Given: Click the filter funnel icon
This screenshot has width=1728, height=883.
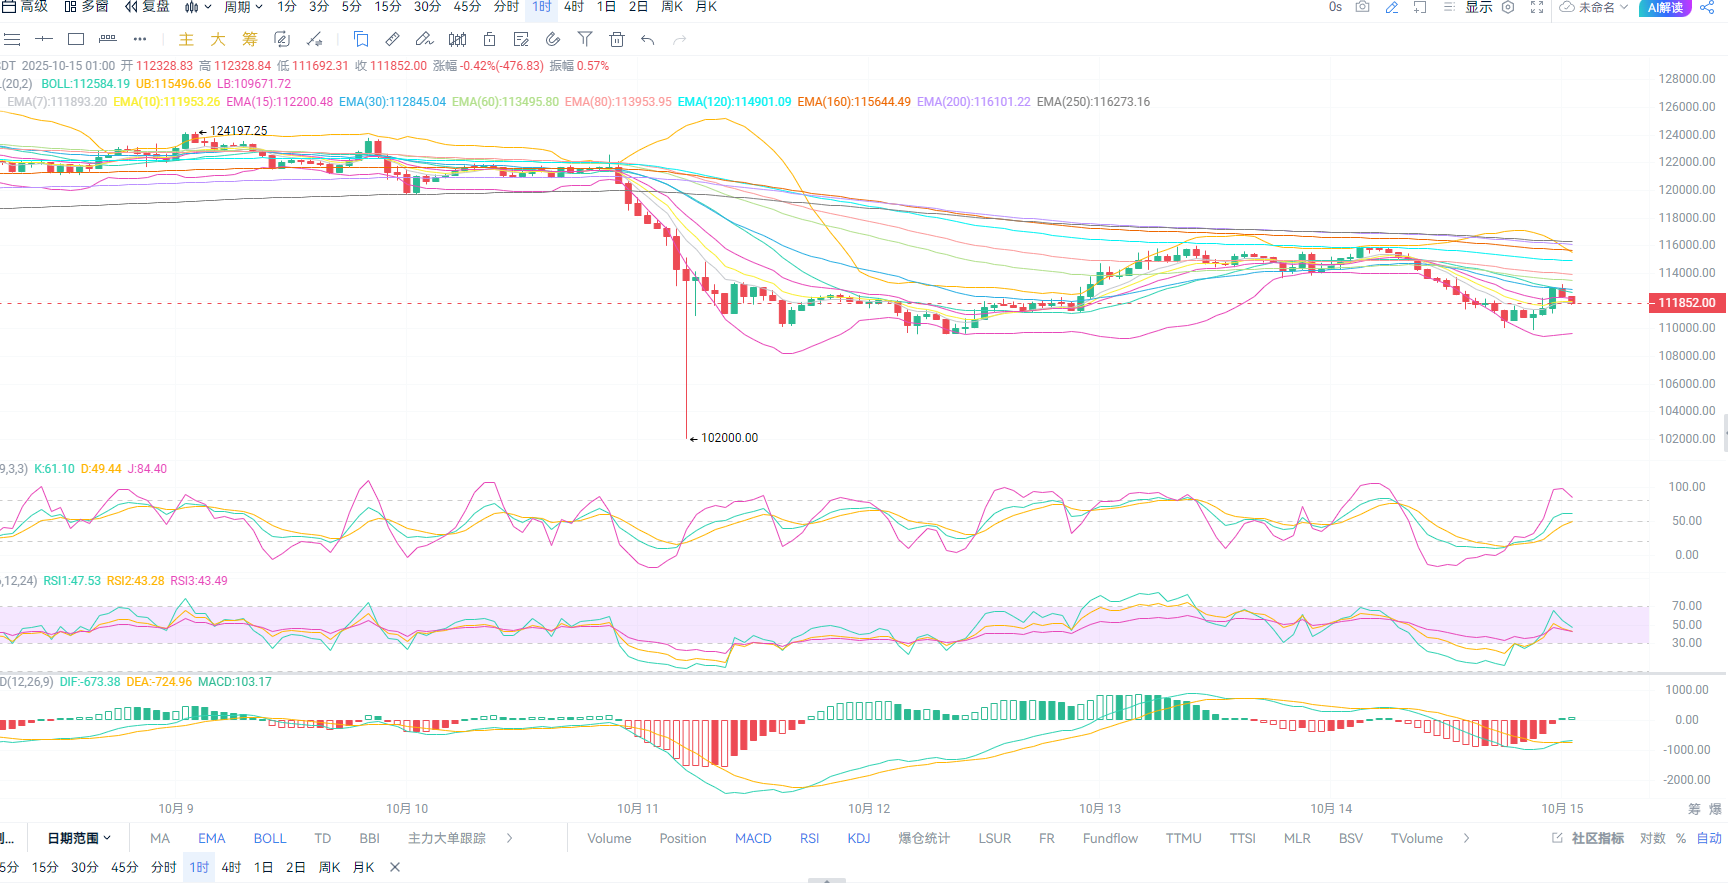Looking at the screenshot, I should [585, 40].
